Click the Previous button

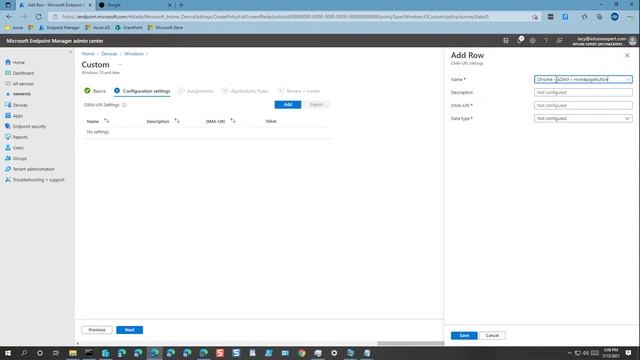97,330
